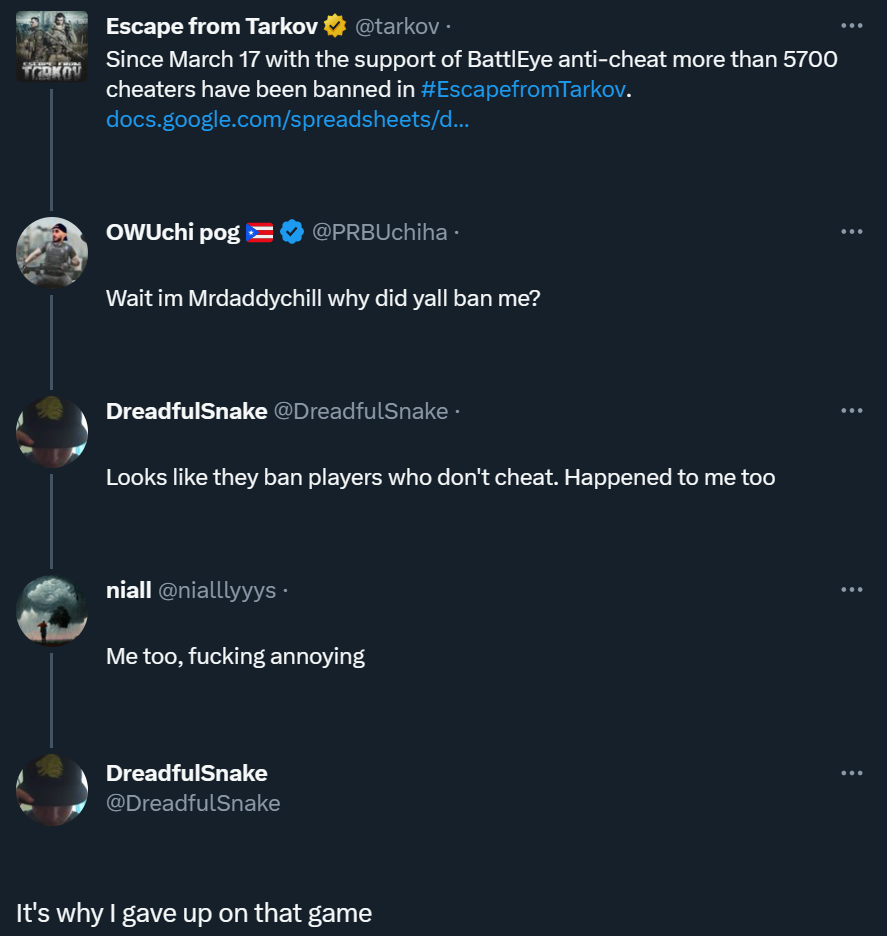The height and width of the screenshot is (936, 887).
Task: Click the first DreadfulSnake reply avatar
Action: click(x=51, y=431)
